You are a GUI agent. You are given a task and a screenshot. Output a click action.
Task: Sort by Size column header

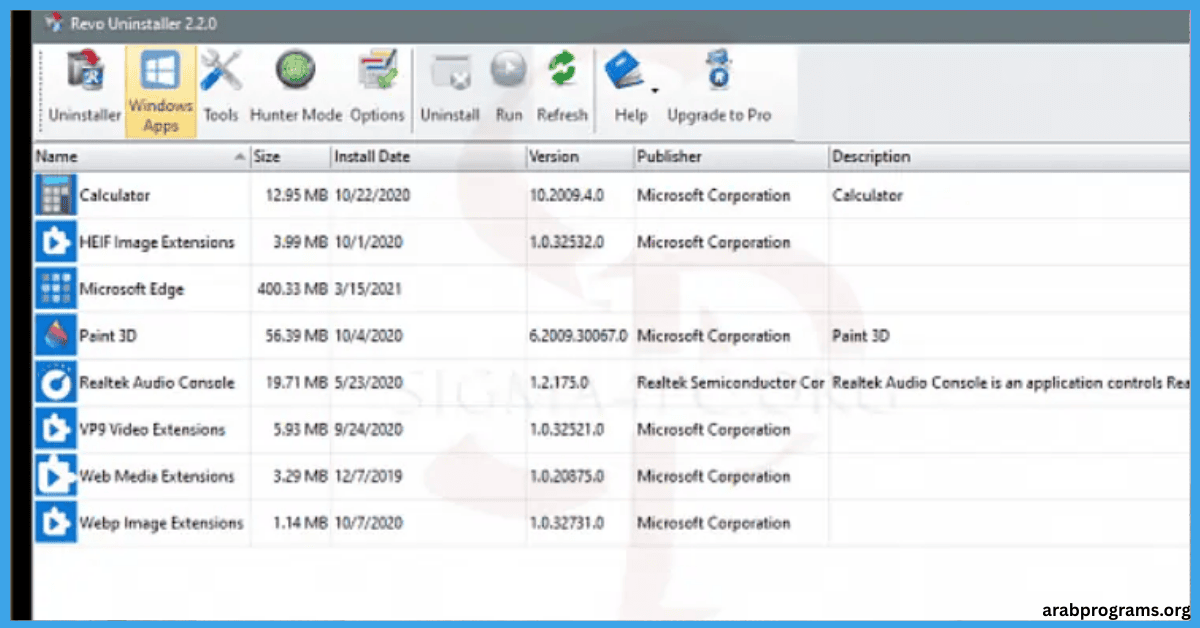point(290,157)
